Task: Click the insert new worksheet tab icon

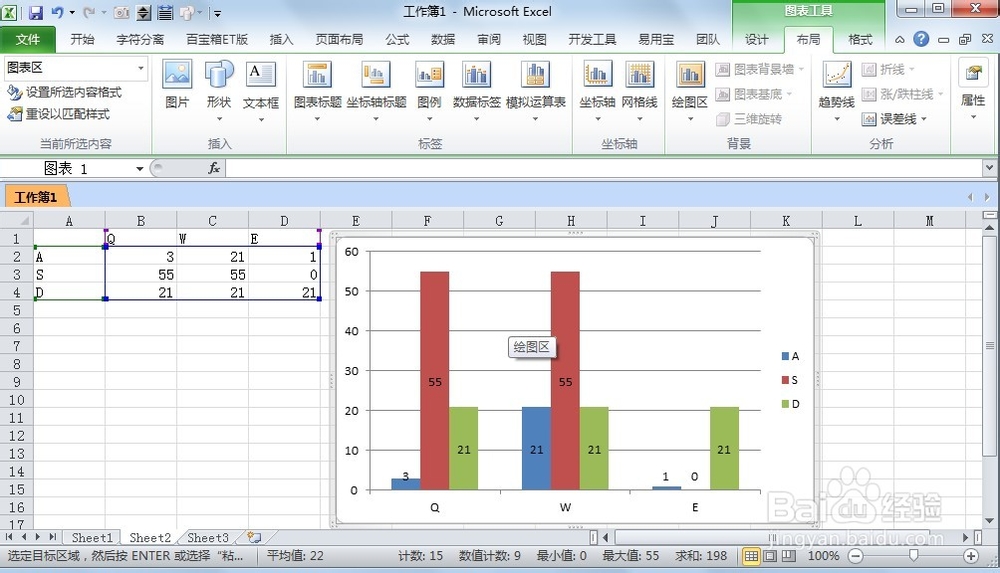Action: (254, 538)
